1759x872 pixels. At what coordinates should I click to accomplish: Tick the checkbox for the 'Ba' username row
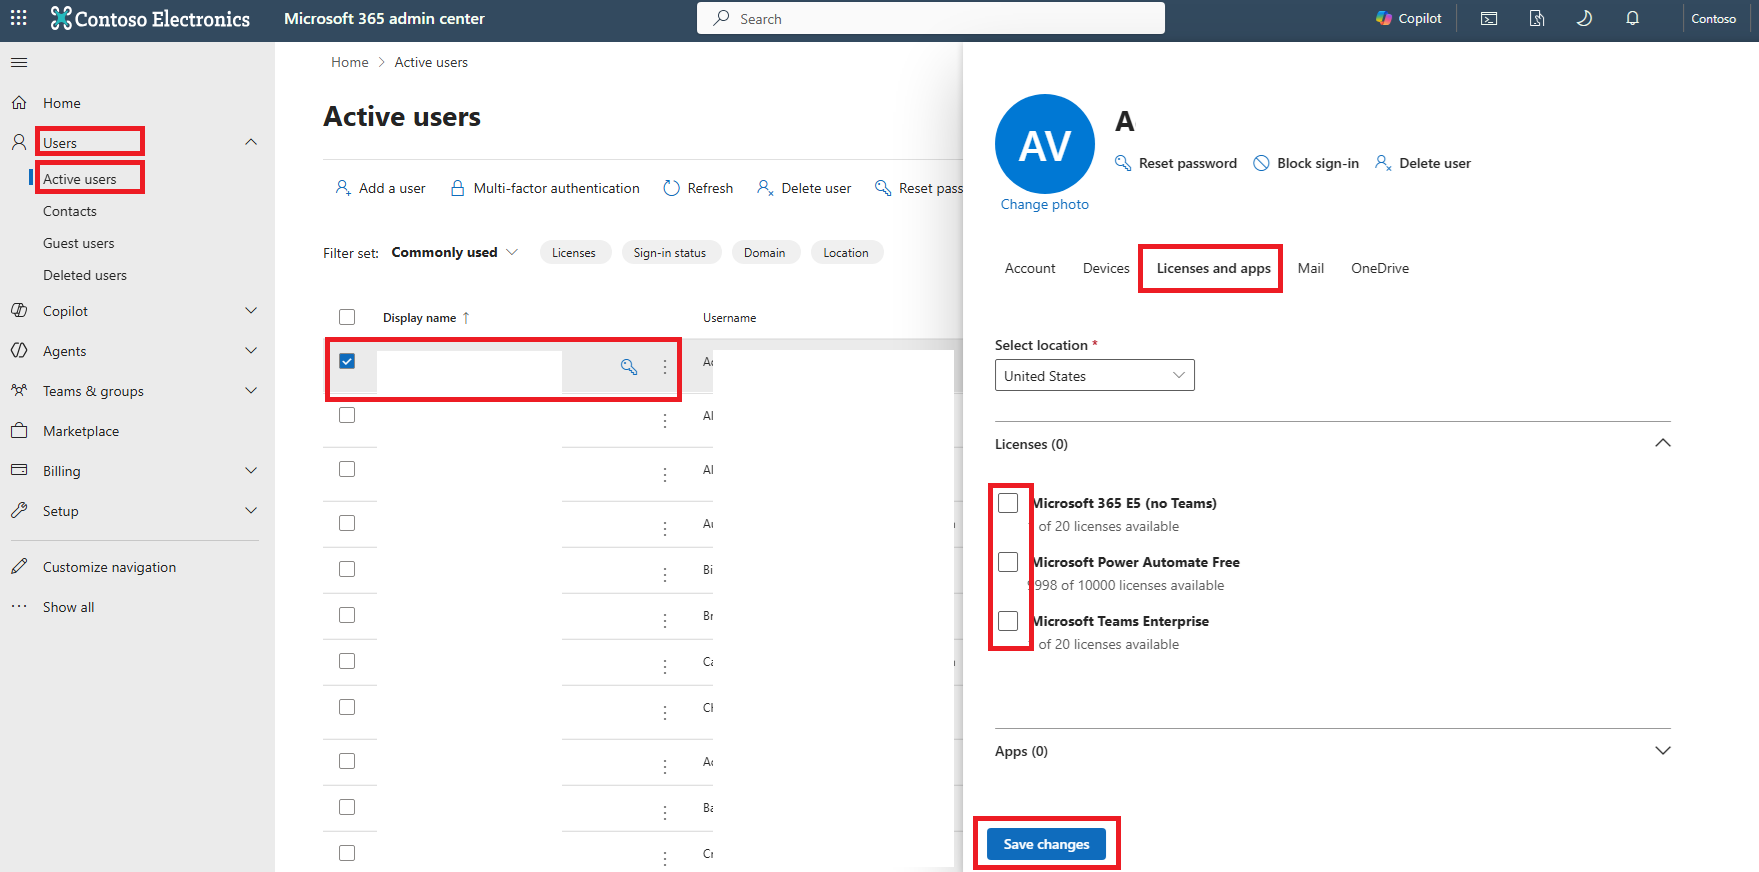347,807
